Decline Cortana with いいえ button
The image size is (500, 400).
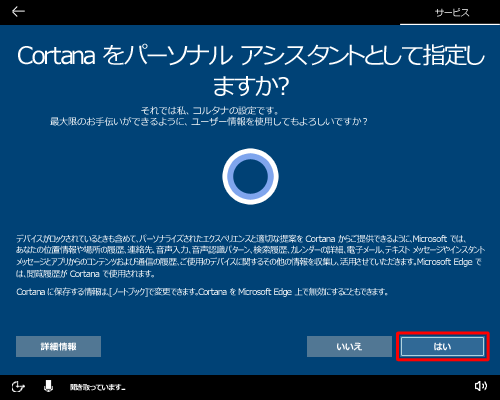[x=349, y=347]
